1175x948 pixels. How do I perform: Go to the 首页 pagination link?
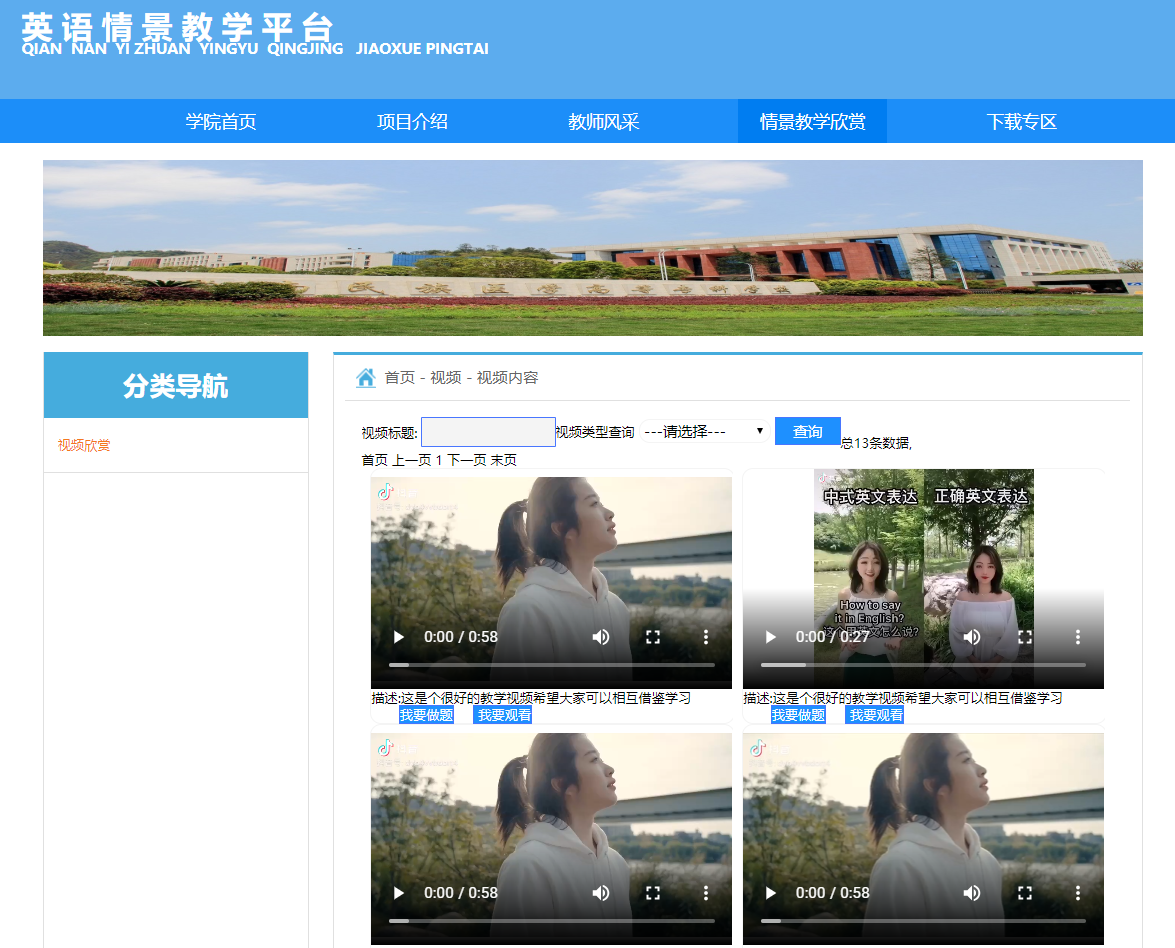click(375, 460)
